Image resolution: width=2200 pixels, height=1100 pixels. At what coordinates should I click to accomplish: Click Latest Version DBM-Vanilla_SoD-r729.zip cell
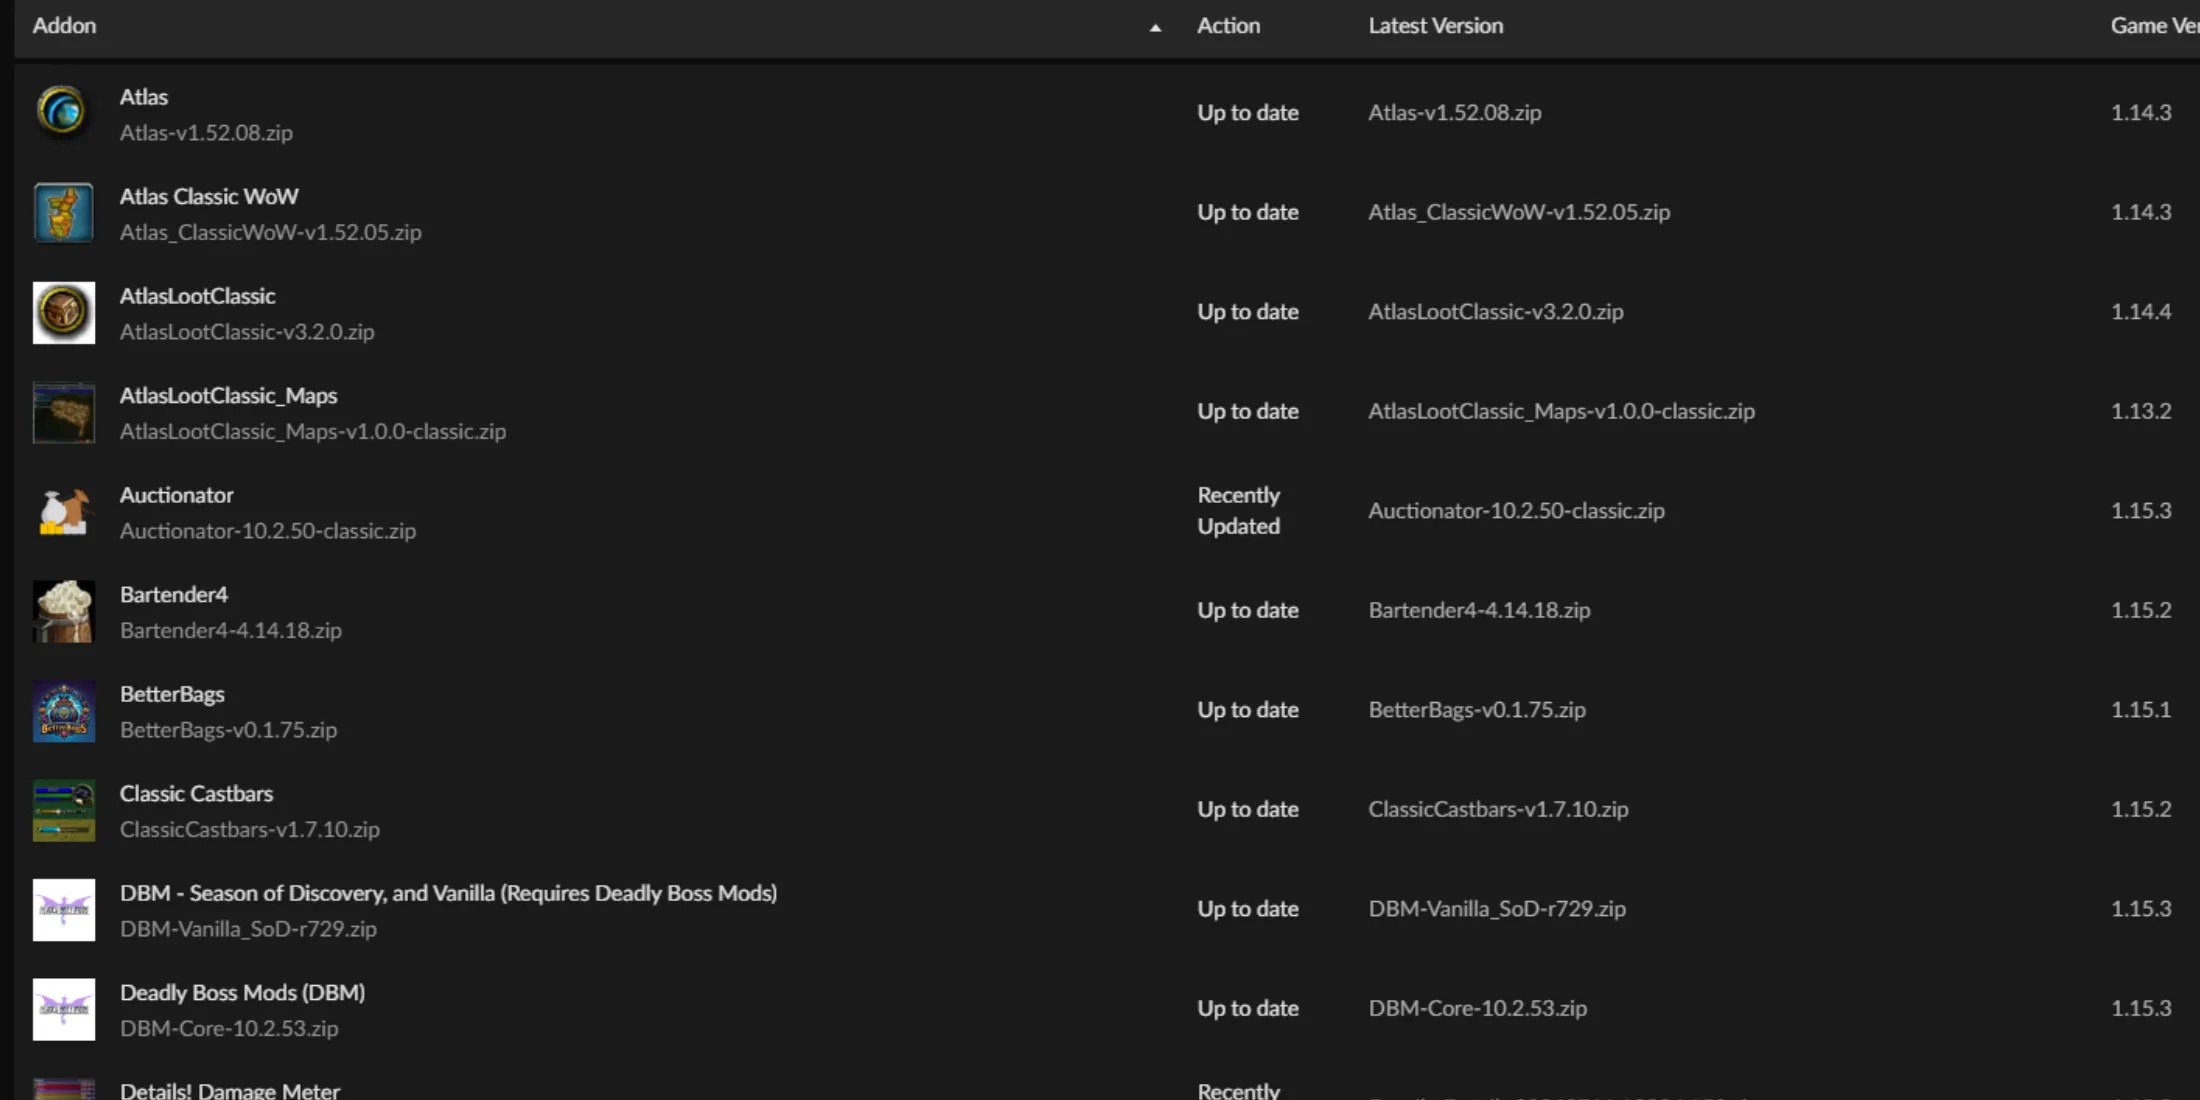click(1497, 909)
